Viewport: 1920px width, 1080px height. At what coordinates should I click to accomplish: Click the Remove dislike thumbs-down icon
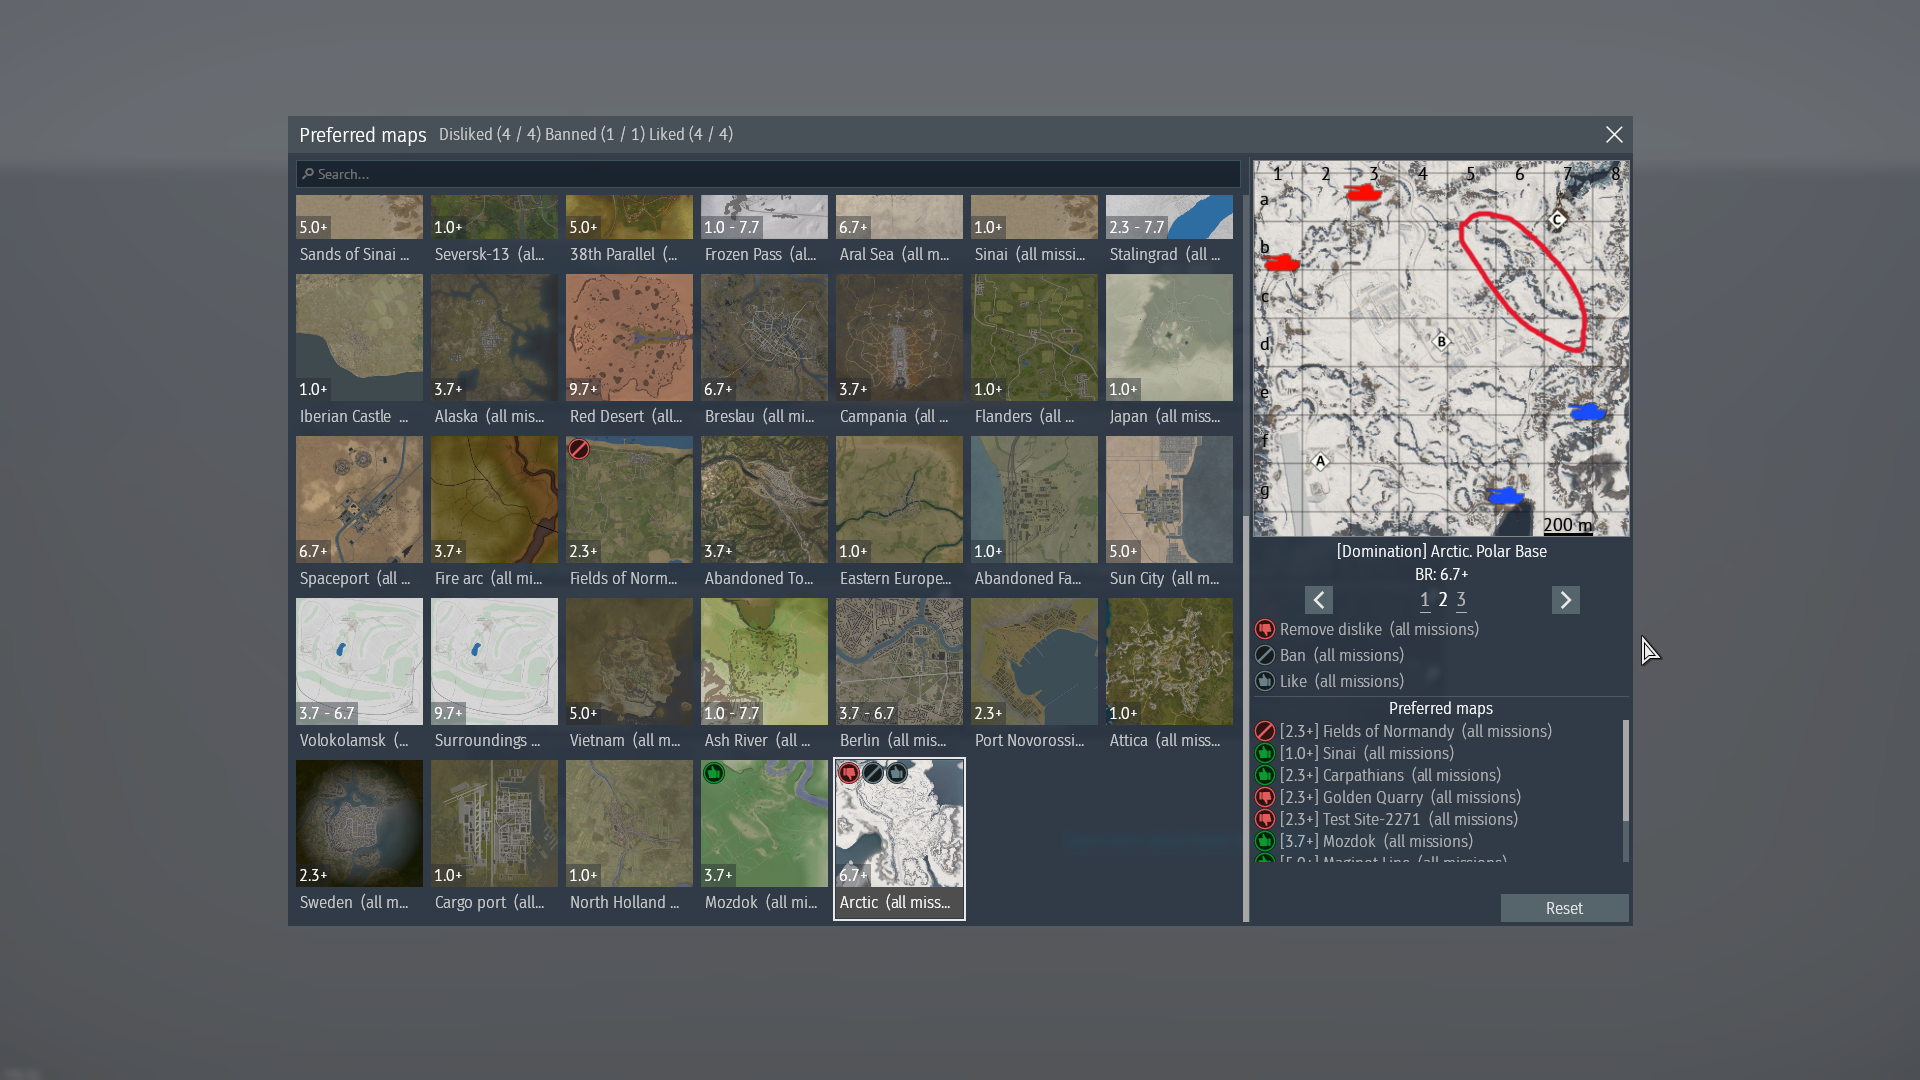[x=1265, y=630]
